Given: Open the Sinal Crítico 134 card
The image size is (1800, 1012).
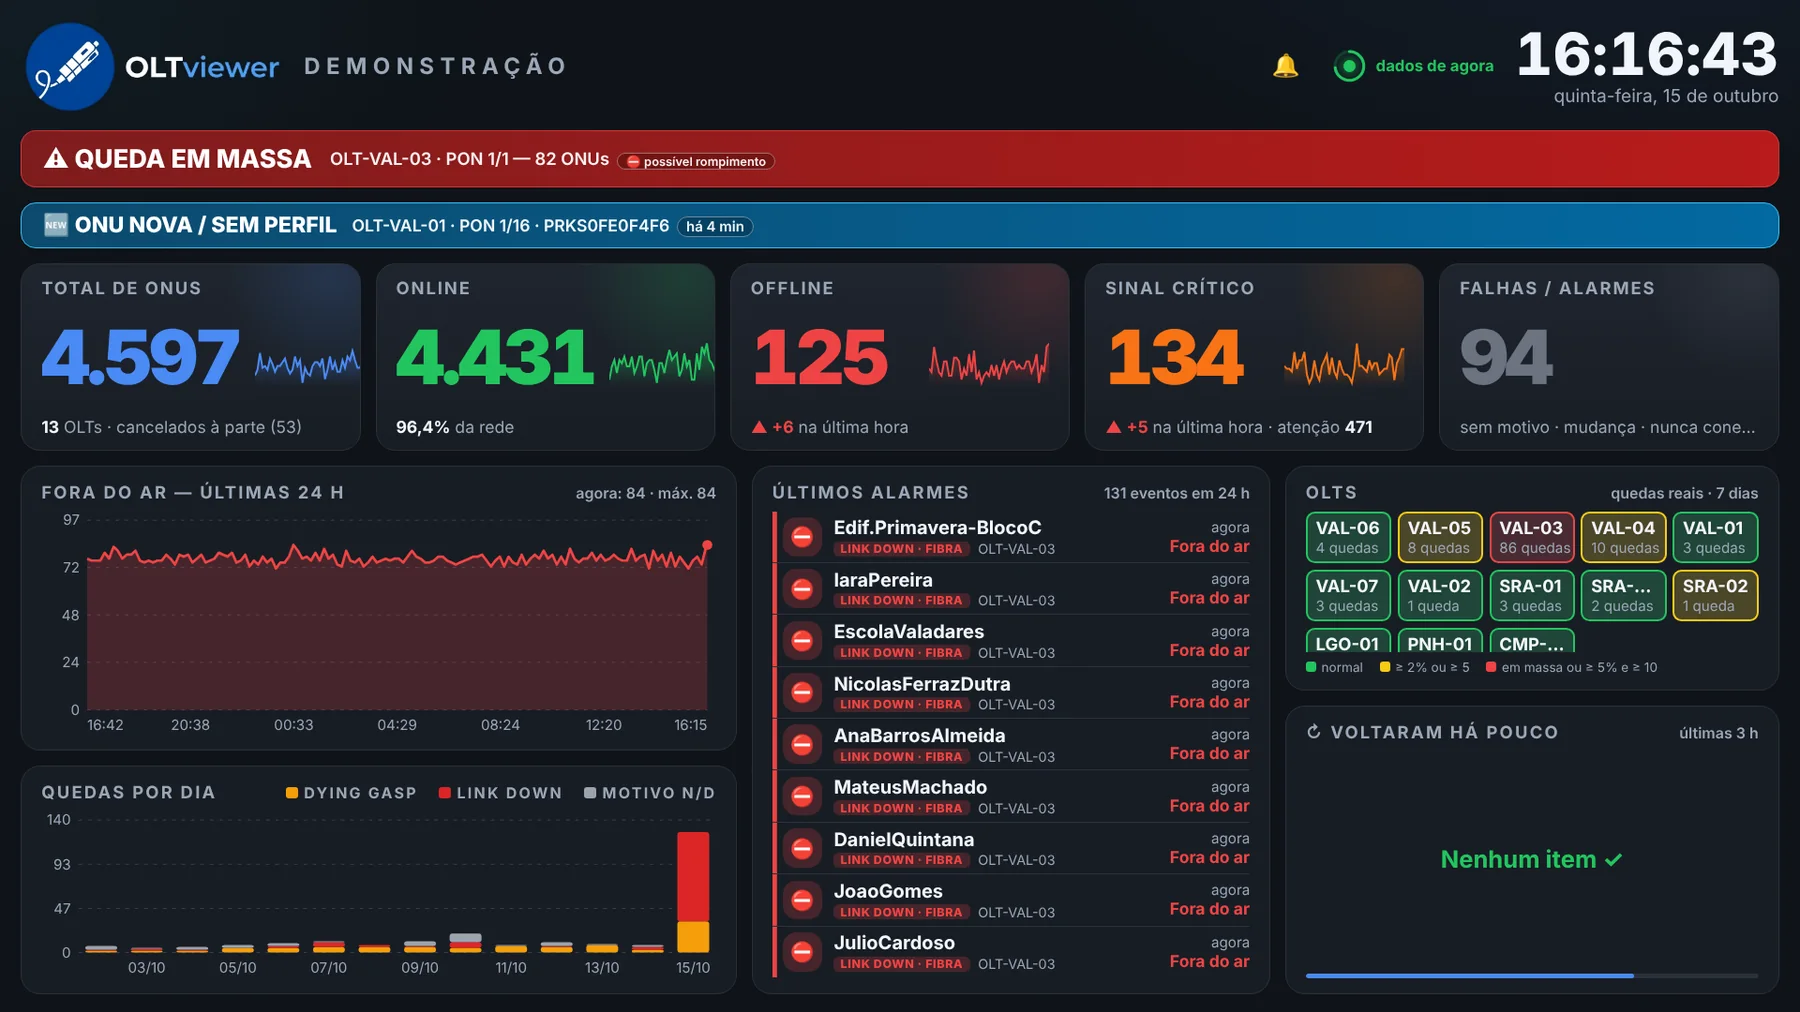Looking at the screenshot, I should point(1254,357).
